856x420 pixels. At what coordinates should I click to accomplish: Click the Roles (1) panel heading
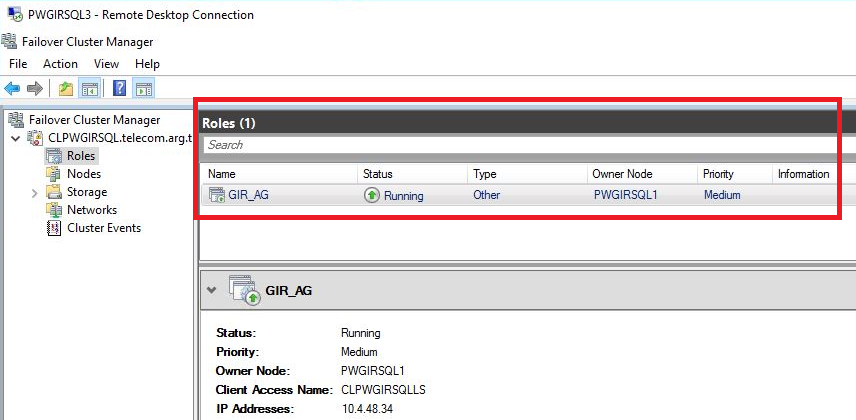point(229,123)
